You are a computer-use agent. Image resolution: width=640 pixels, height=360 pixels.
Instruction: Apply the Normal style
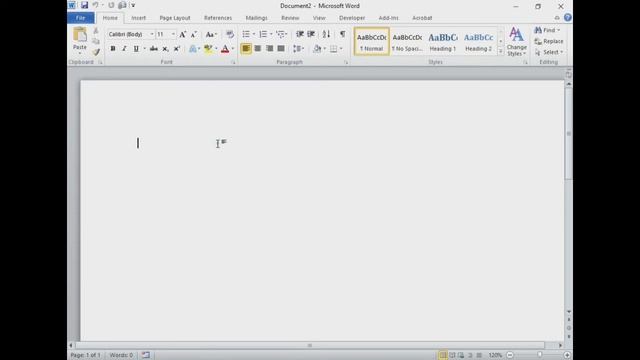[x=371, y=41]
